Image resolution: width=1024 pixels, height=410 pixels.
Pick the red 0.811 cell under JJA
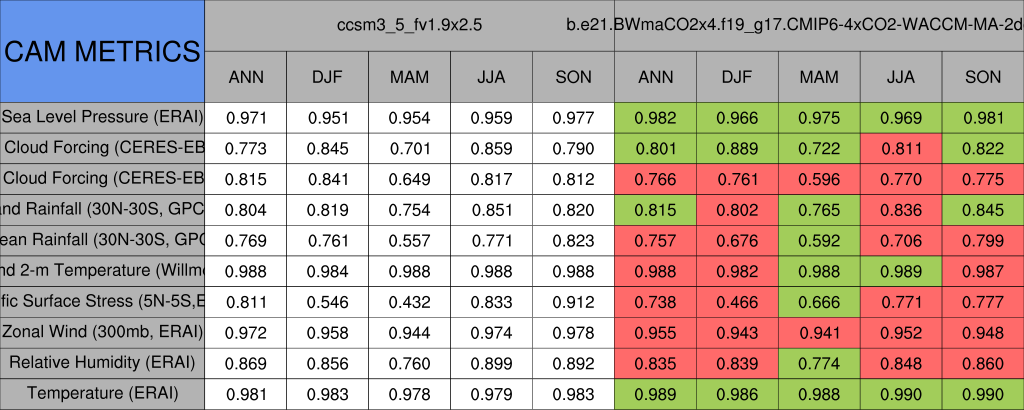pos(901,149)
